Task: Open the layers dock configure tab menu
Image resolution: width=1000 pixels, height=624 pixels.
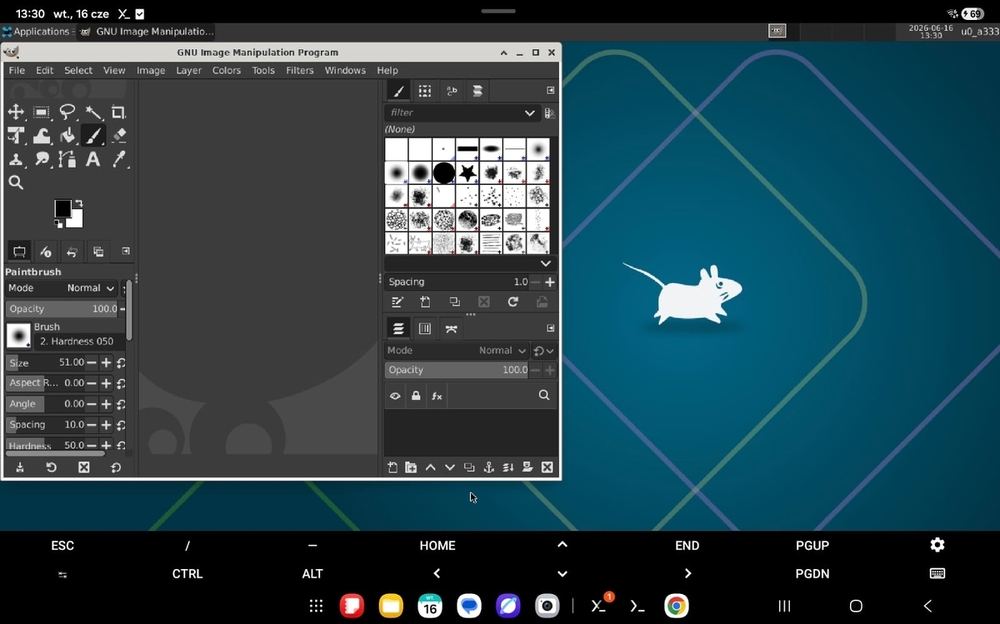Action: click(x=550, y=328)
